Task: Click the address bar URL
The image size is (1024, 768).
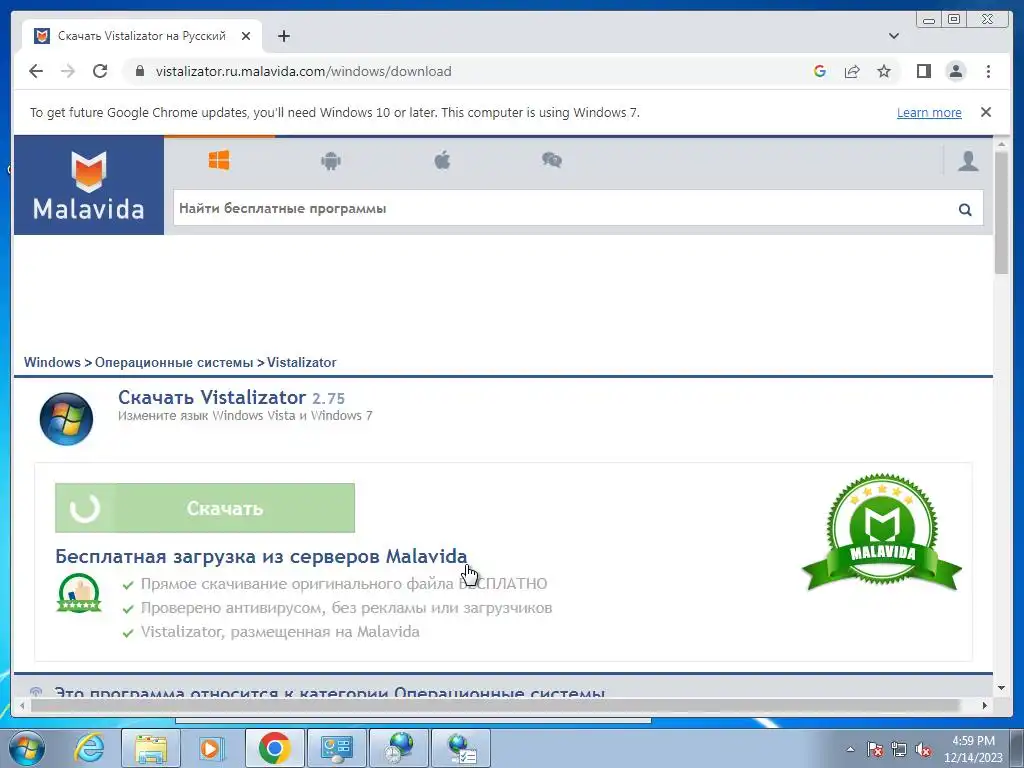Action: pos(303,71)
